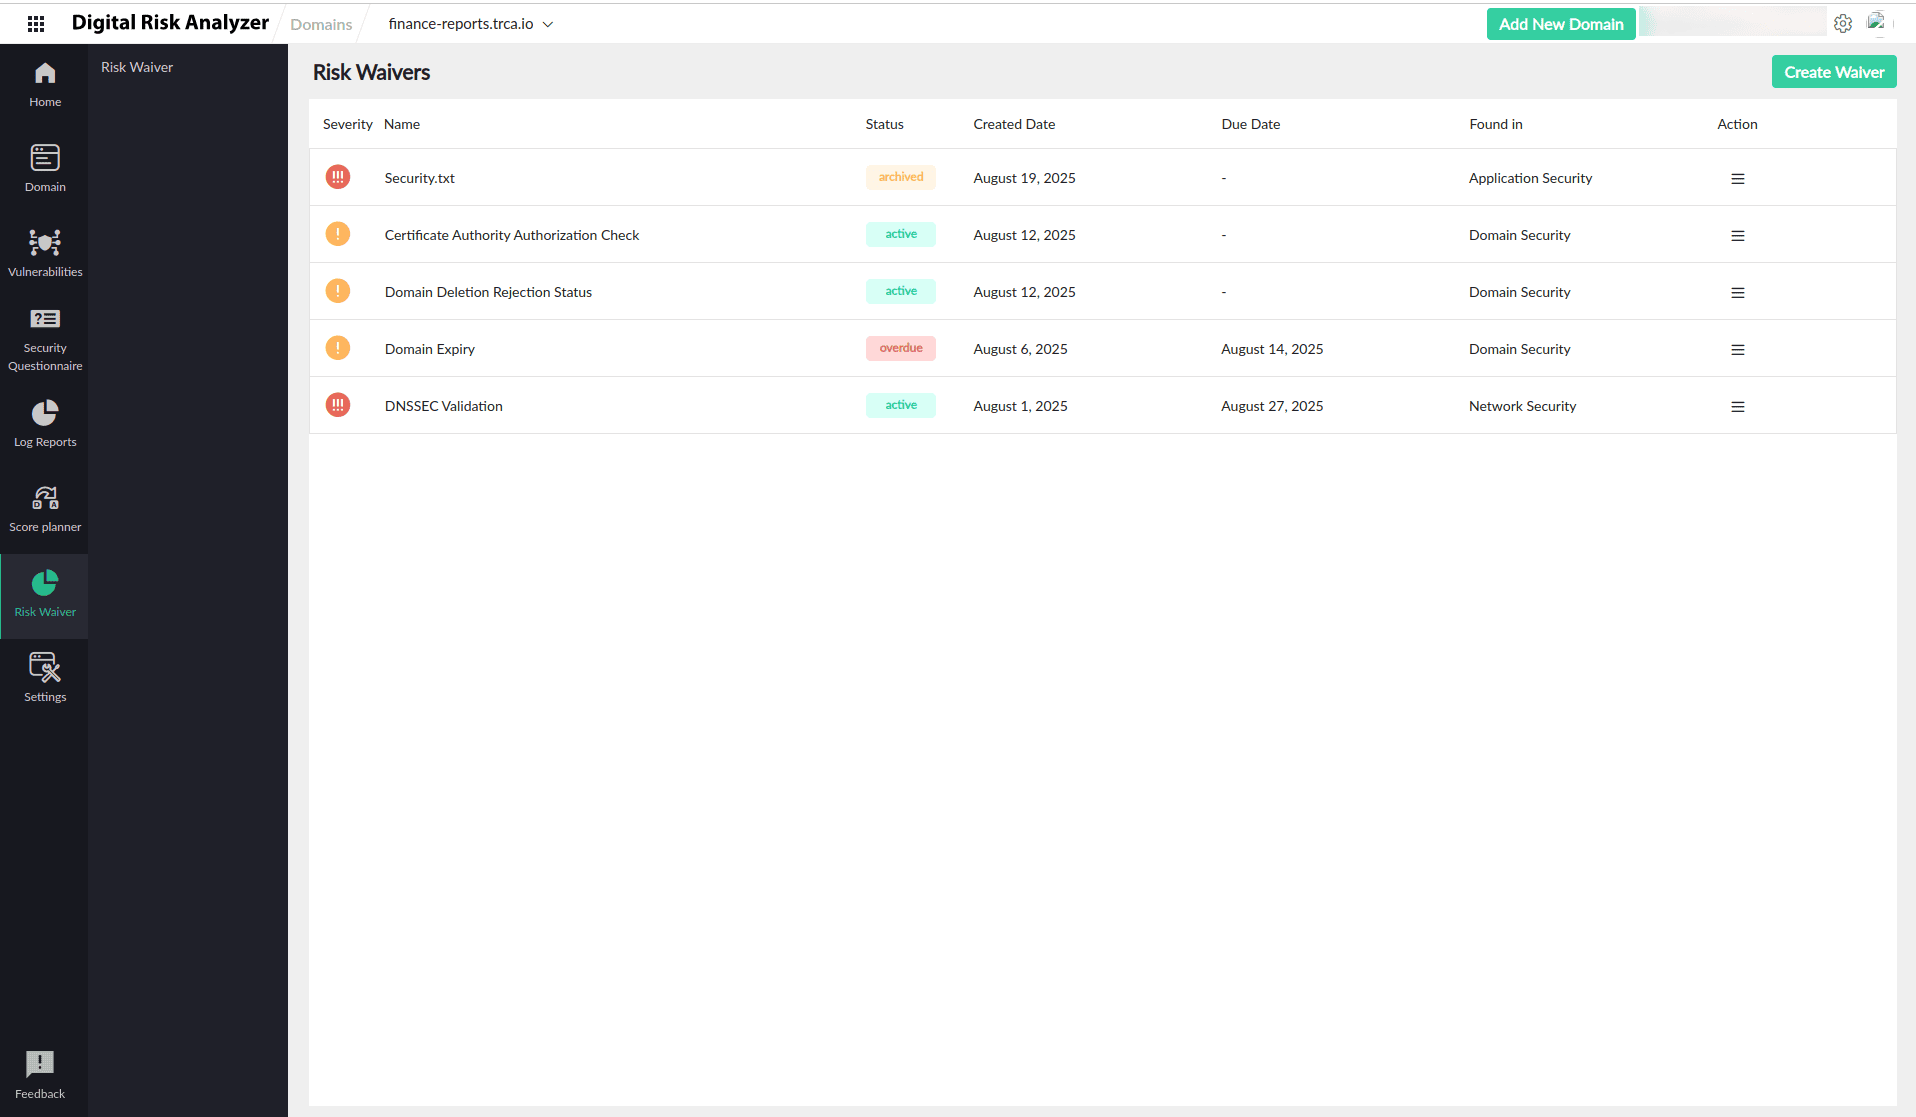
Task: Click the Certificate Authority Authorization Check name
Action: pyautogui.click(x=512, y=235)
